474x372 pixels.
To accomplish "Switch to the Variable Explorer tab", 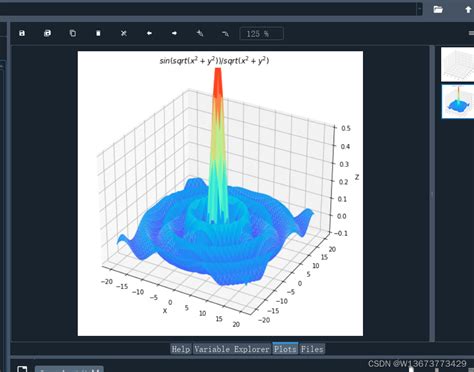I will pyautogui.click(x=232, y=349).
